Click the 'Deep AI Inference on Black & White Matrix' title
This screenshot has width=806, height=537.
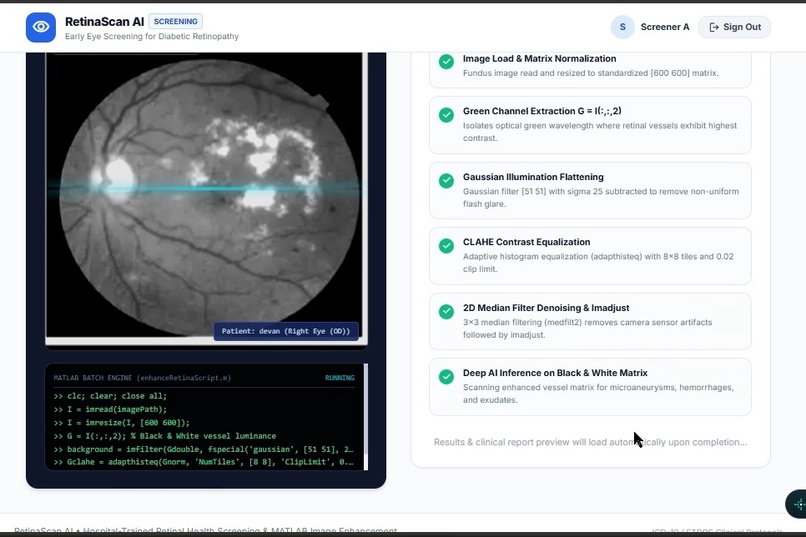tap(555, 373)
